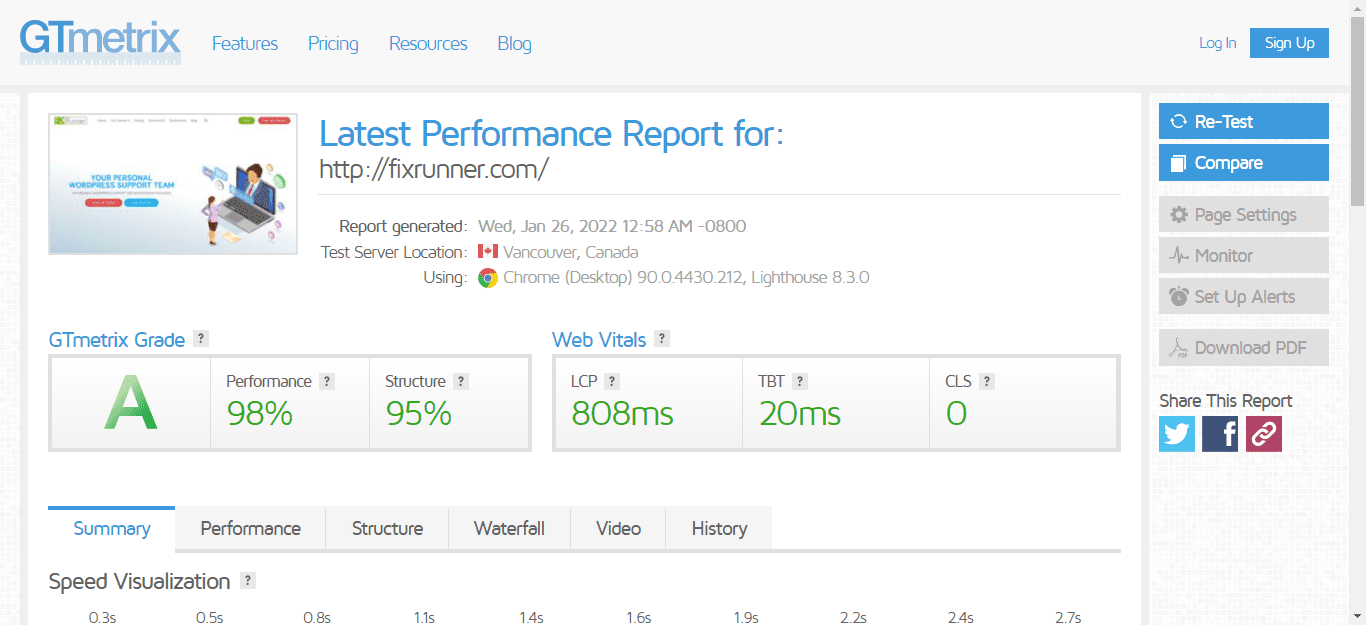Click the Re-Test button

[x=1244, y=121]
